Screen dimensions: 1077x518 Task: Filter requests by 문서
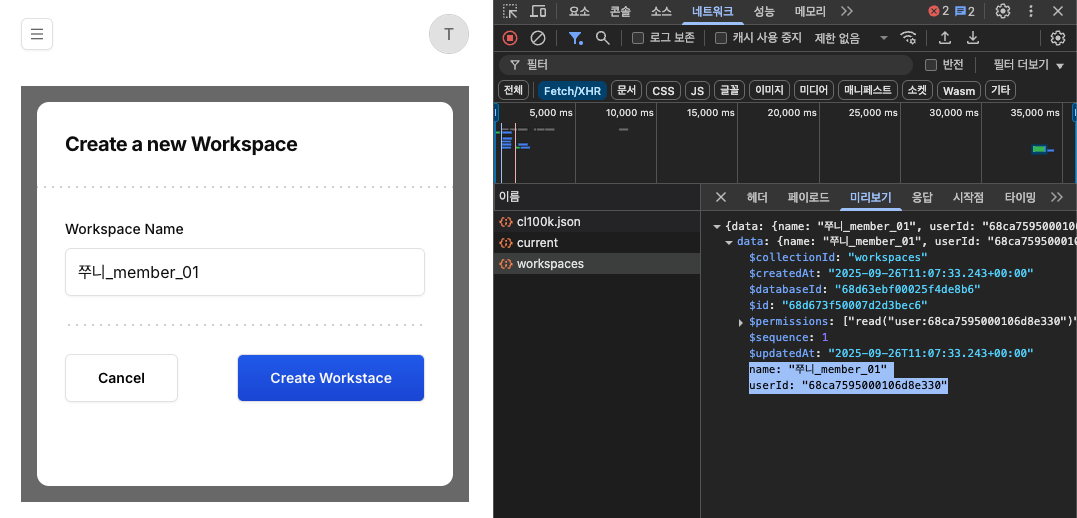pyautogui.click(x=626, y=90)
